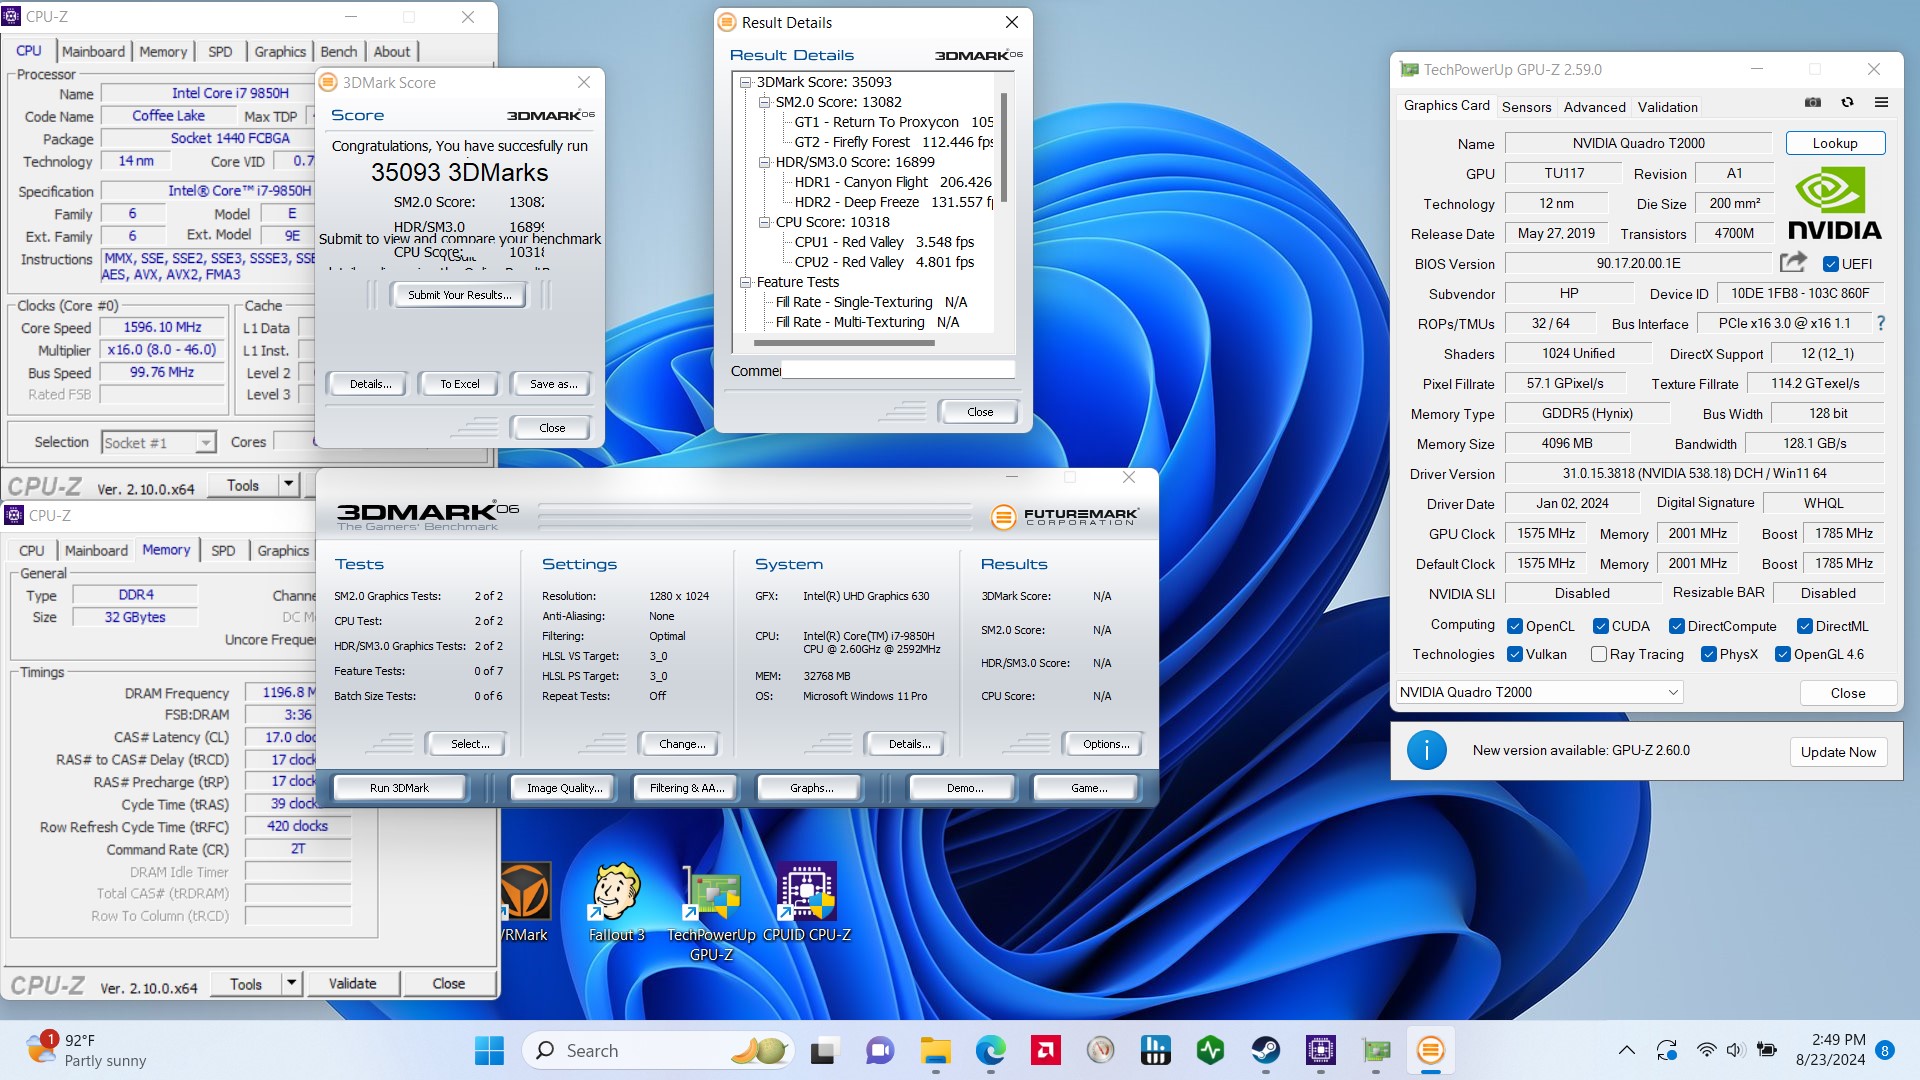This screenshot has height=1080, width=1920.
Task: Open the upper CPU-Z Tools dropdown arrow
Action: (288, 485)
